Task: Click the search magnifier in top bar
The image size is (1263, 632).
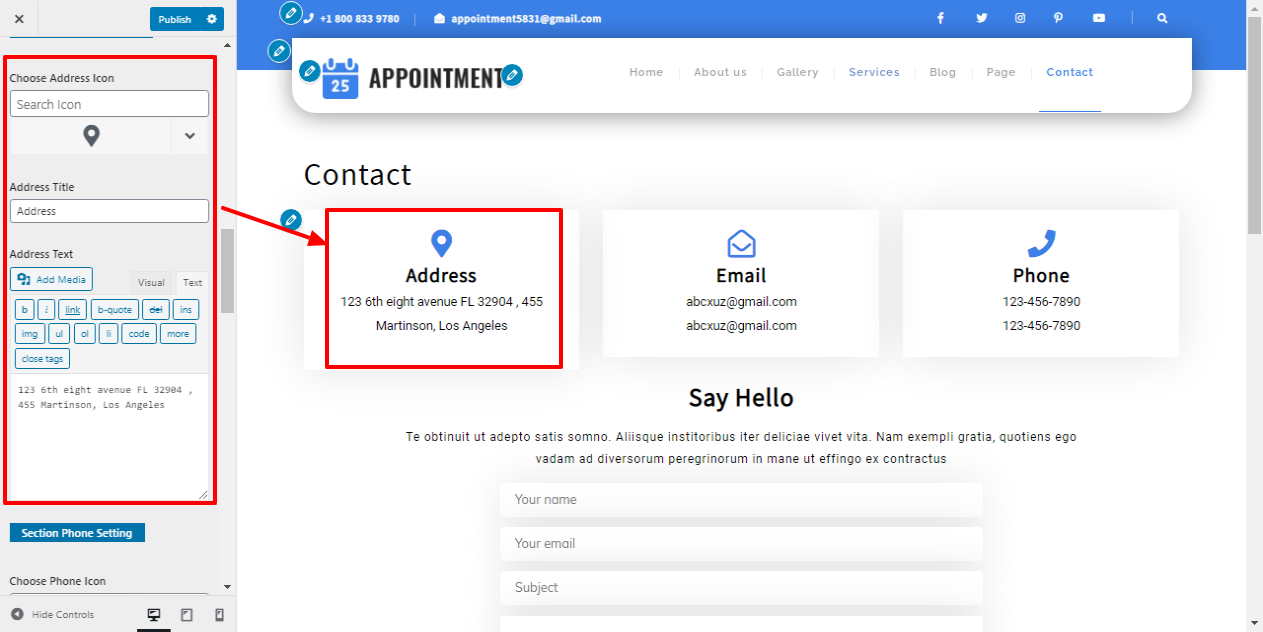Action: tap(1162, 18)
